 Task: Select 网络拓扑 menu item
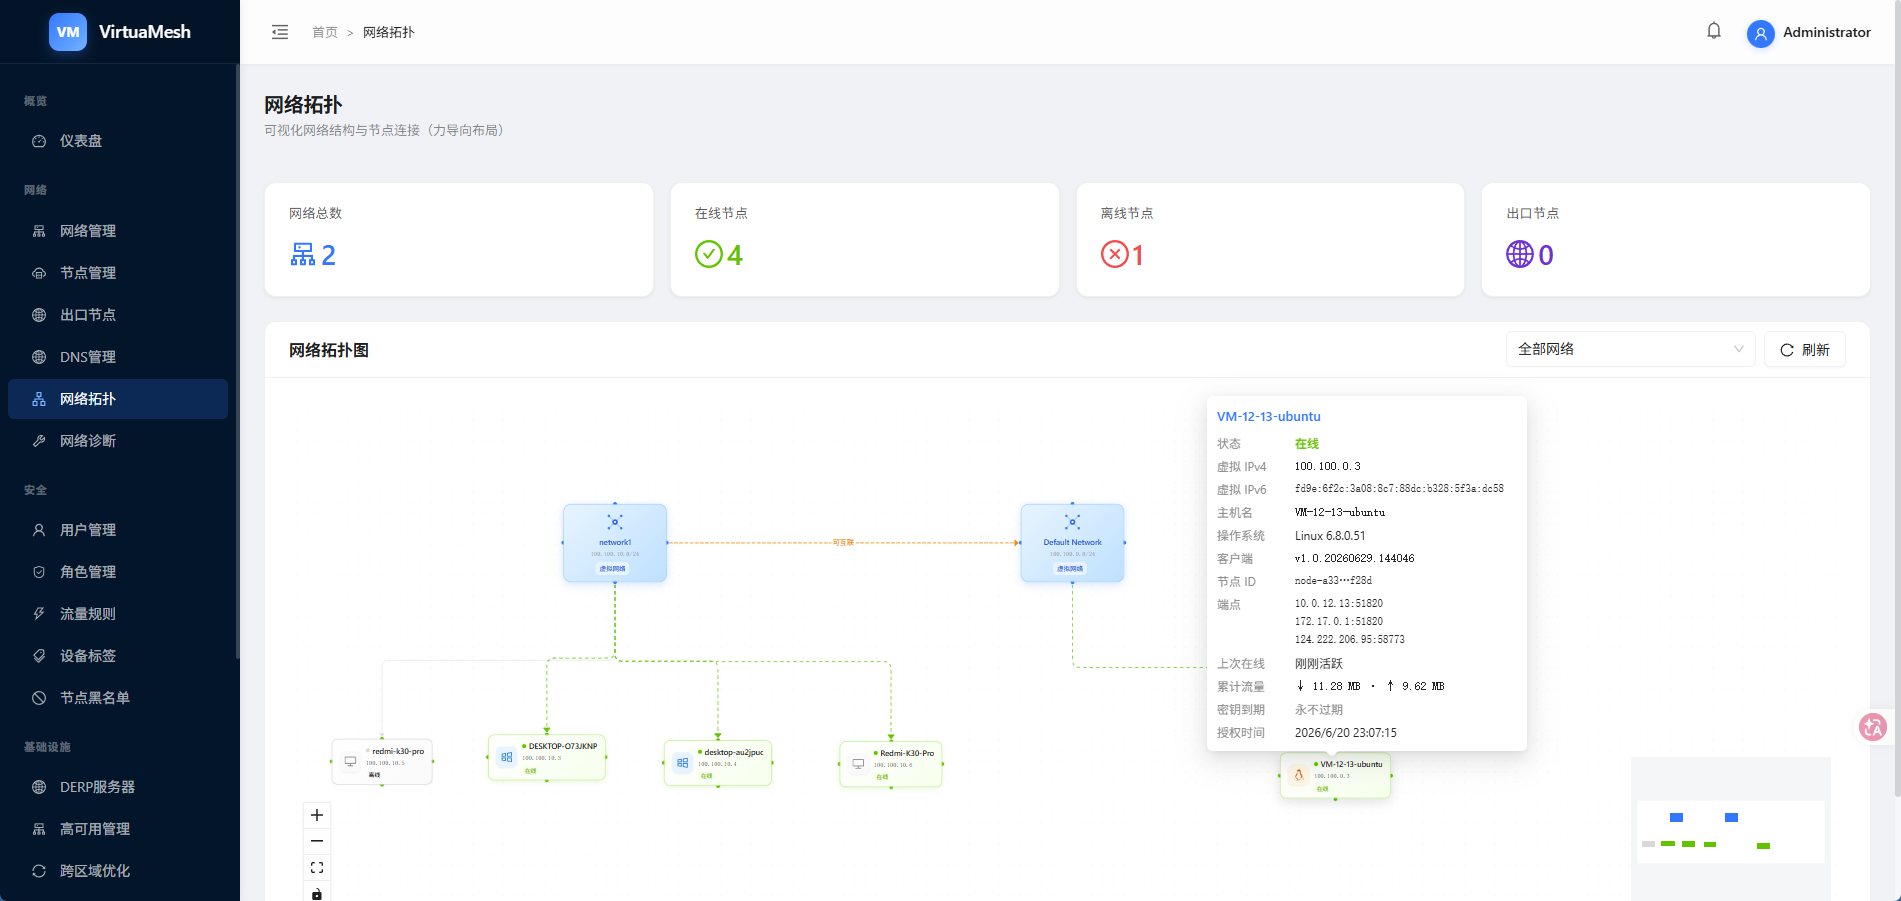click(x=118, y=399)
